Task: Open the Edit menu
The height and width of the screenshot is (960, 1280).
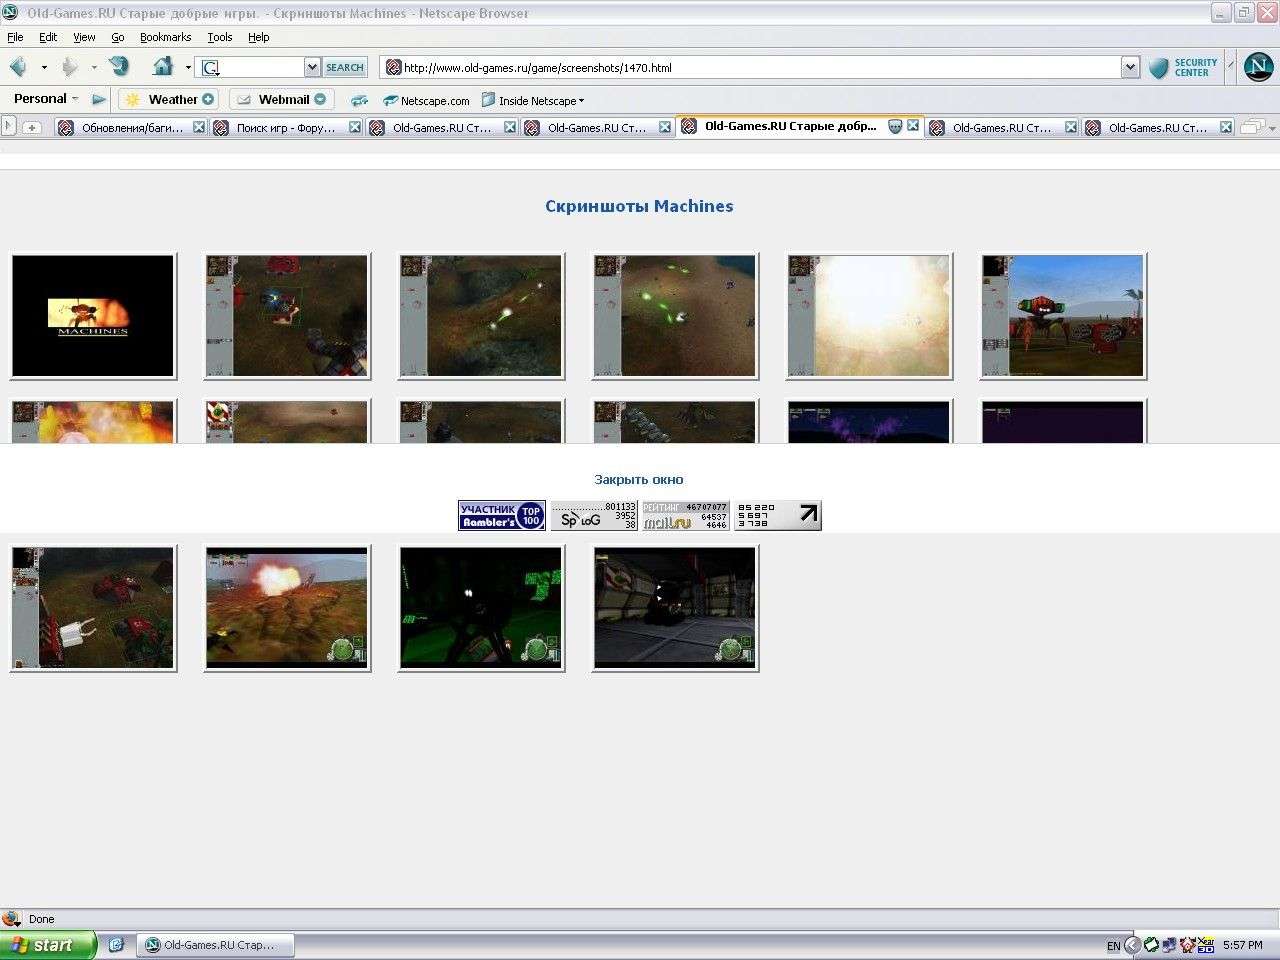Action: (48, 37)
